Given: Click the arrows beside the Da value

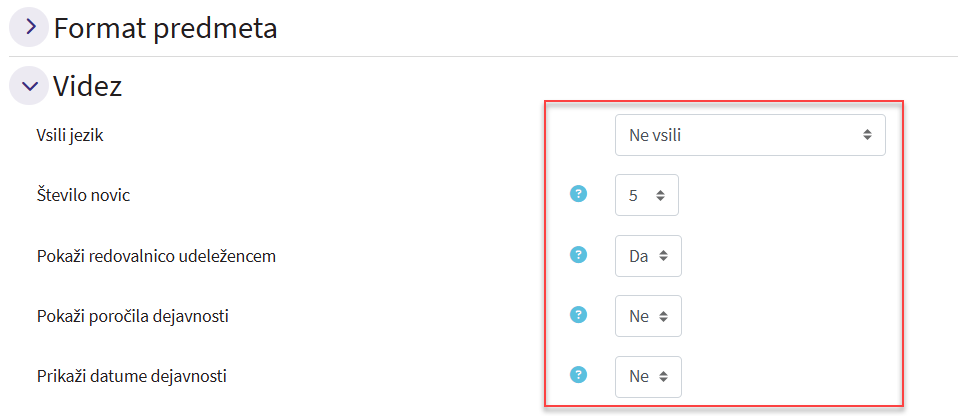Looking at the screenshot, I should 665,256.
